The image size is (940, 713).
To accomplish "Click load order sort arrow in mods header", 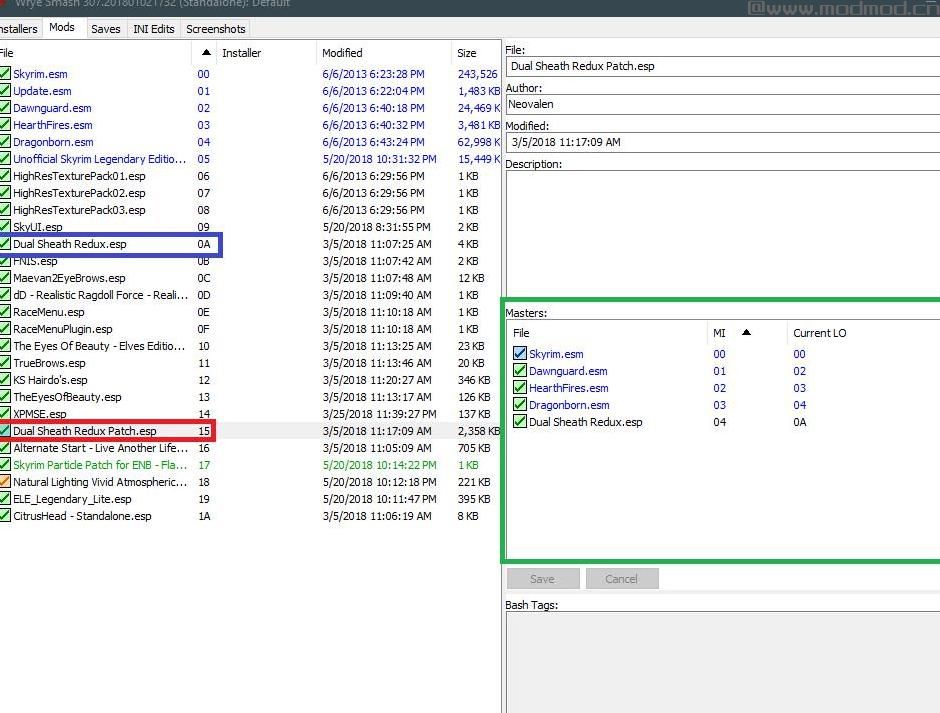I will tap(206, 52).
